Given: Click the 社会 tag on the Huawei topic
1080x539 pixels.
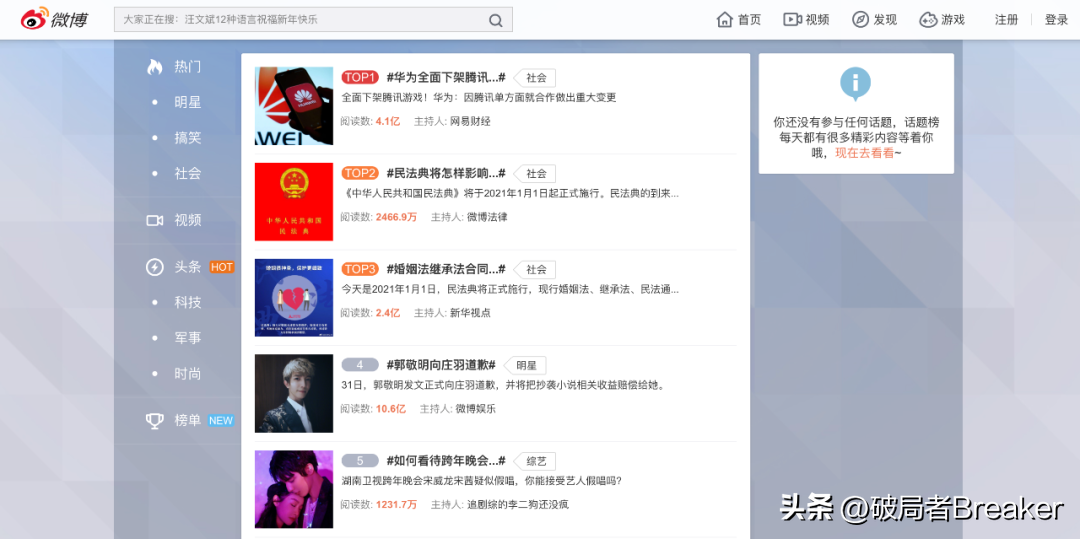Looking at the screenshot, I should pos(535,78).
